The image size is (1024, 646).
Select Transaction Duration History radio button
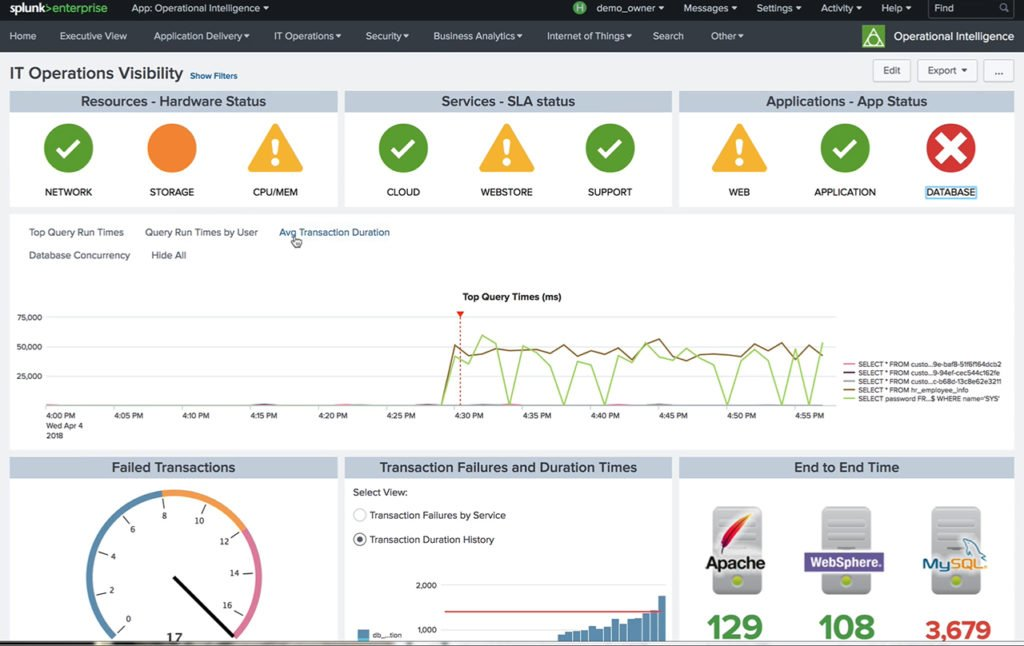coord(359,540)
